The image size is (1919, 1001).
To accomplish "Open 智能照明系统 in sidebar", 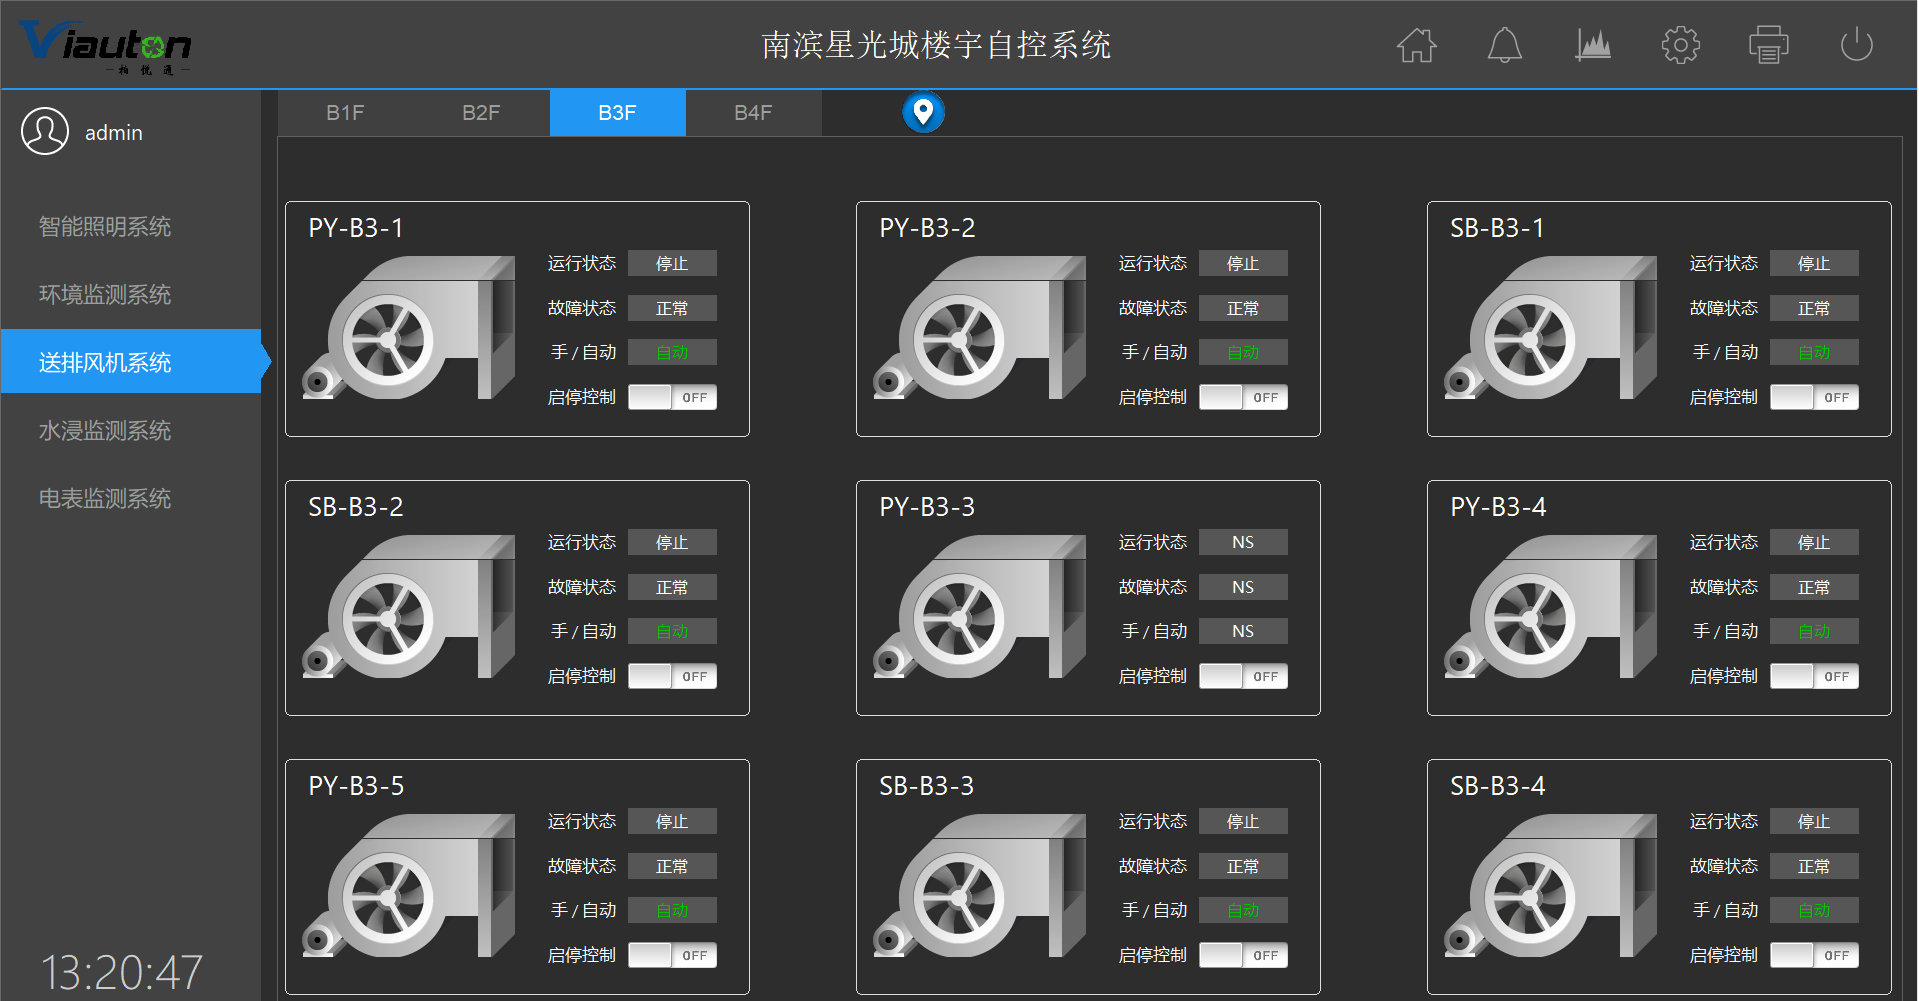I will [x=105, y=227].
